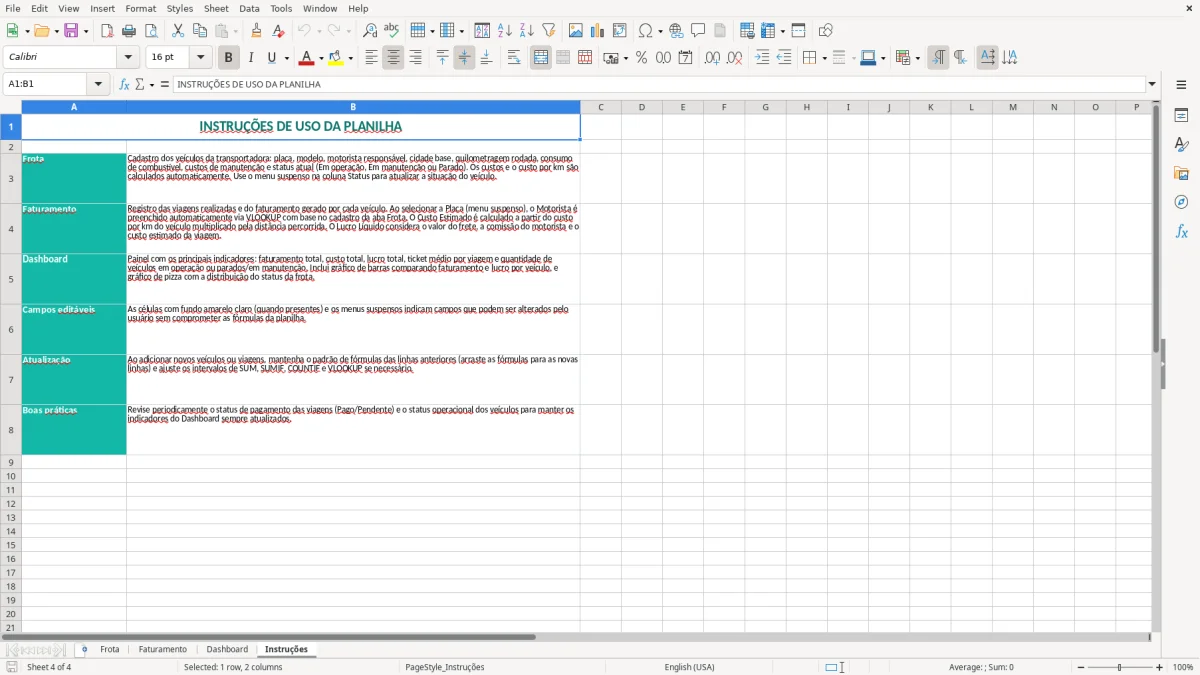Toggle Bold formatting
Image resolution: width=1200 pixels, height=675 pixels.
228,58
